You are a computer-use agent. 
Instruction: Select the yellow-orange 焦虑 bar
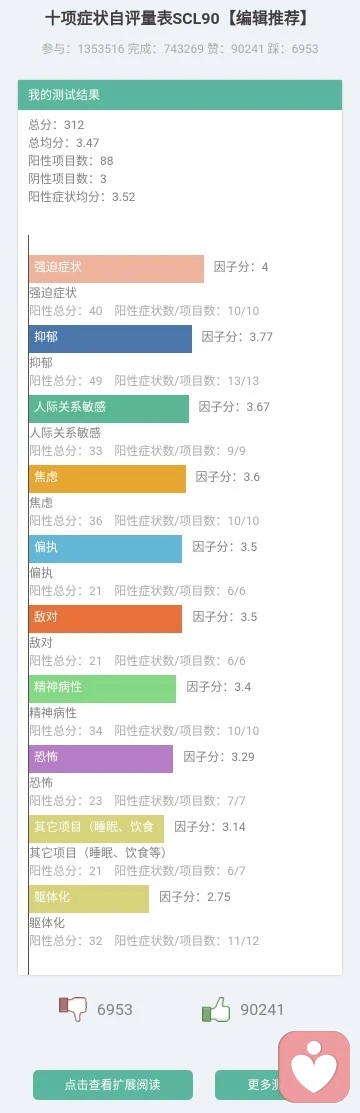pyautogui.click(x=107, y=478)
